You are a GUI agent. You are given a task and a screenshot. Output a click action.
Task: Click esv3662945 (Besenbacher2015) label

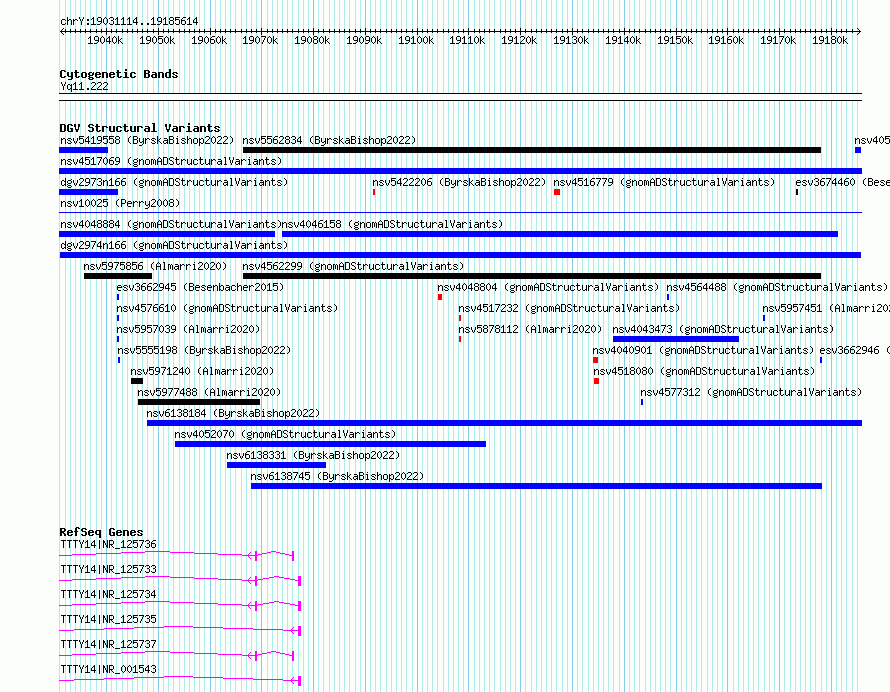point(200,287)
